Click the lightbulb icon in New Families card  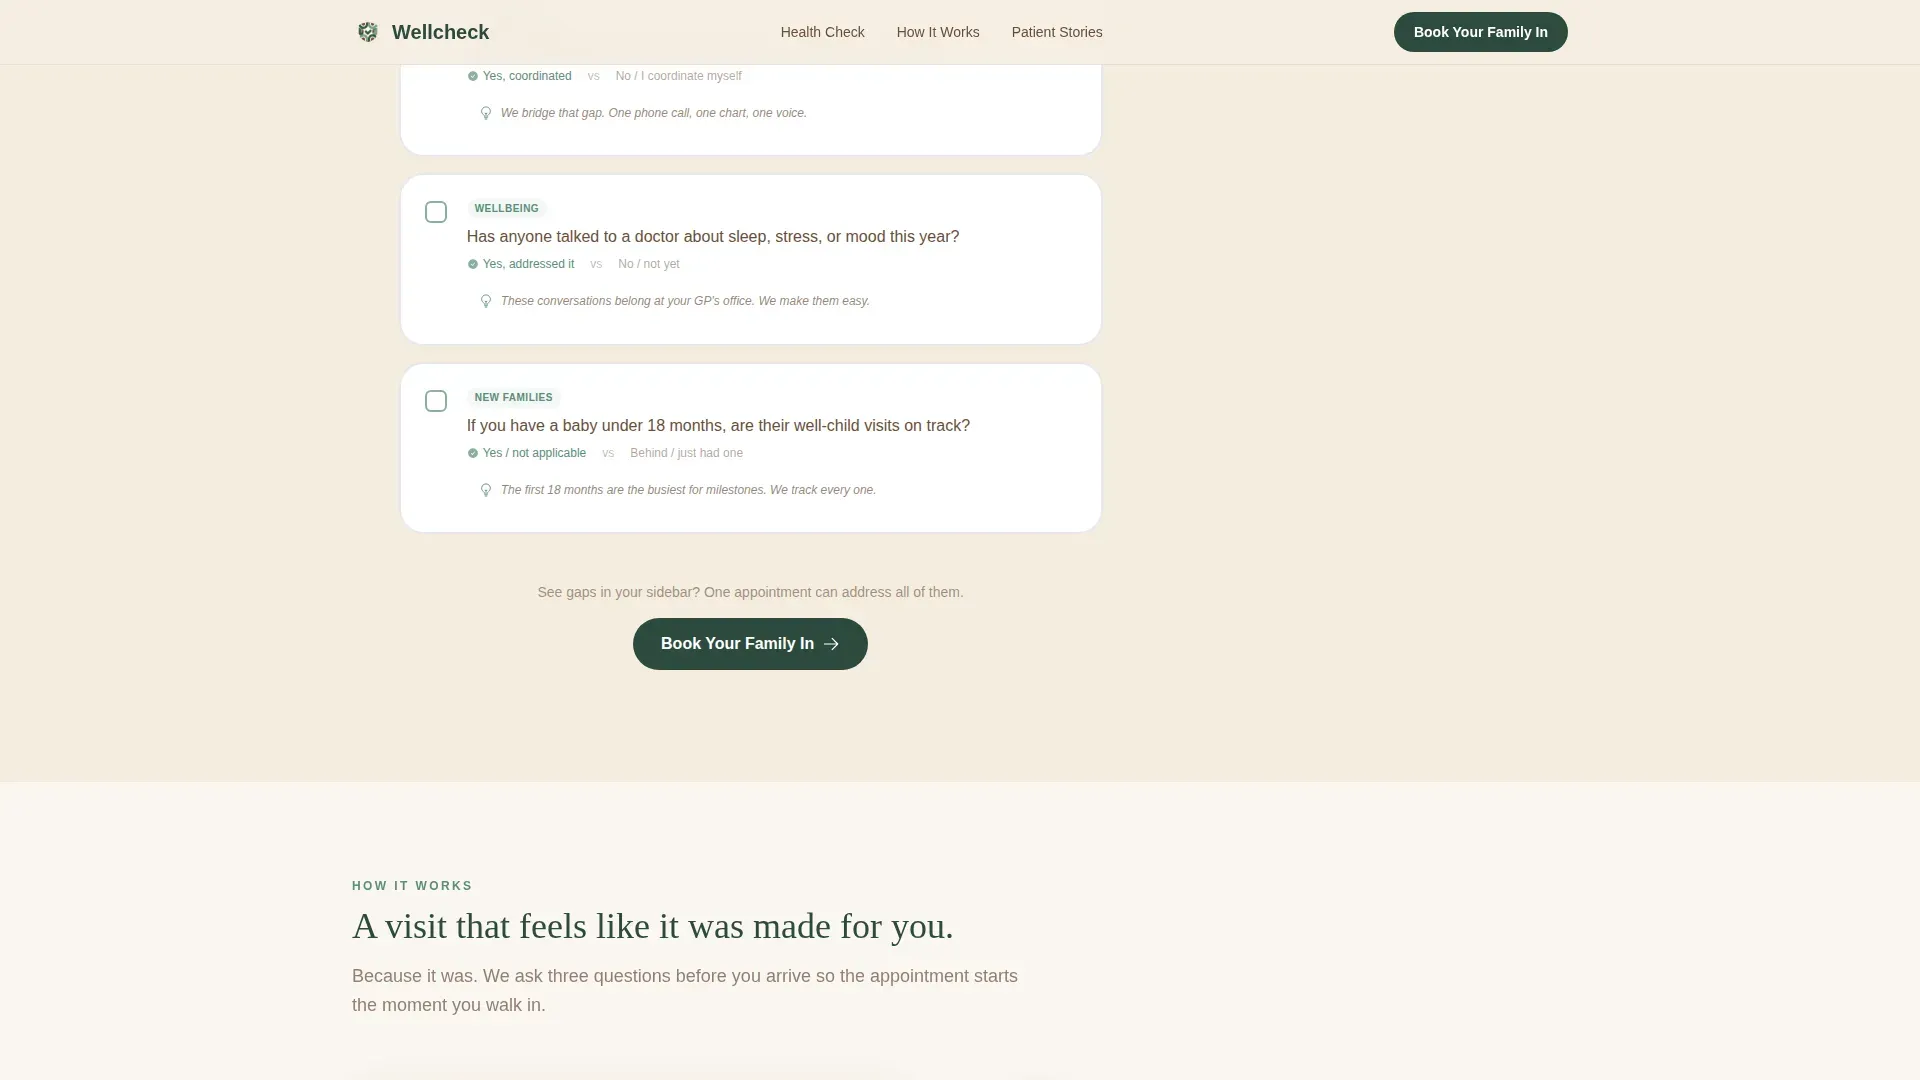(486, 490)
